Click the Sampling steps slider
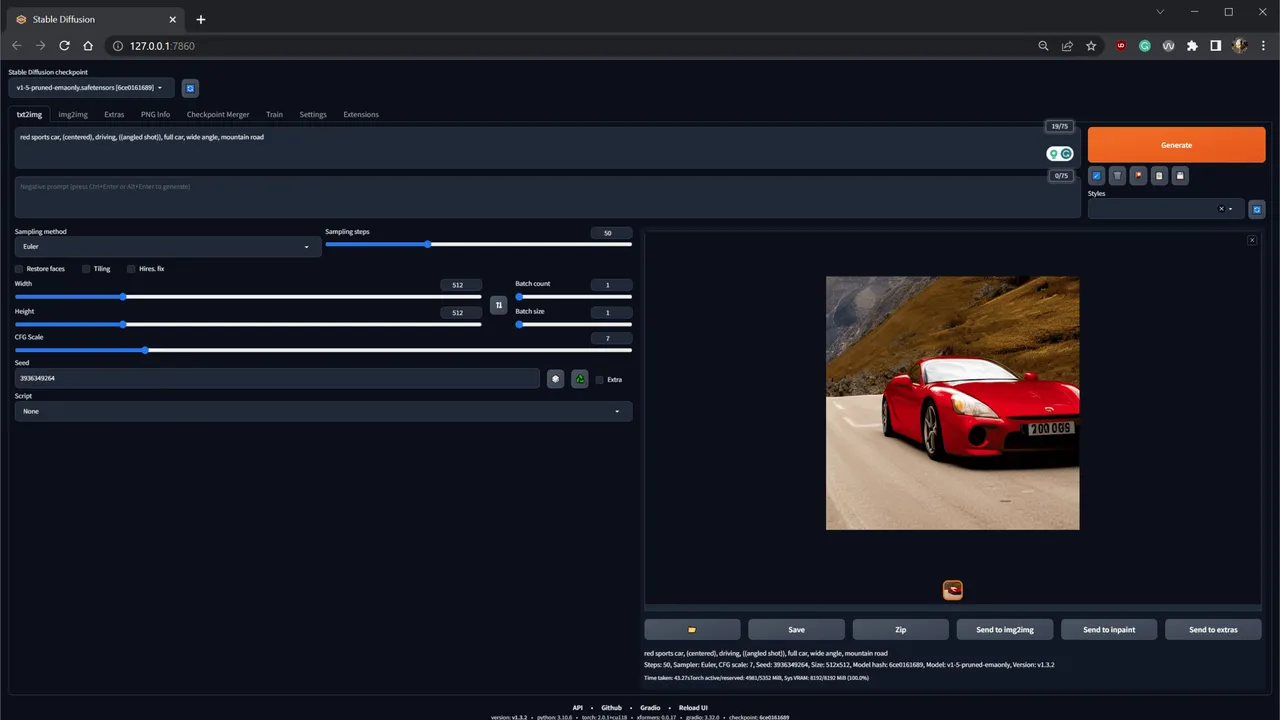 (x=478, y=244)
